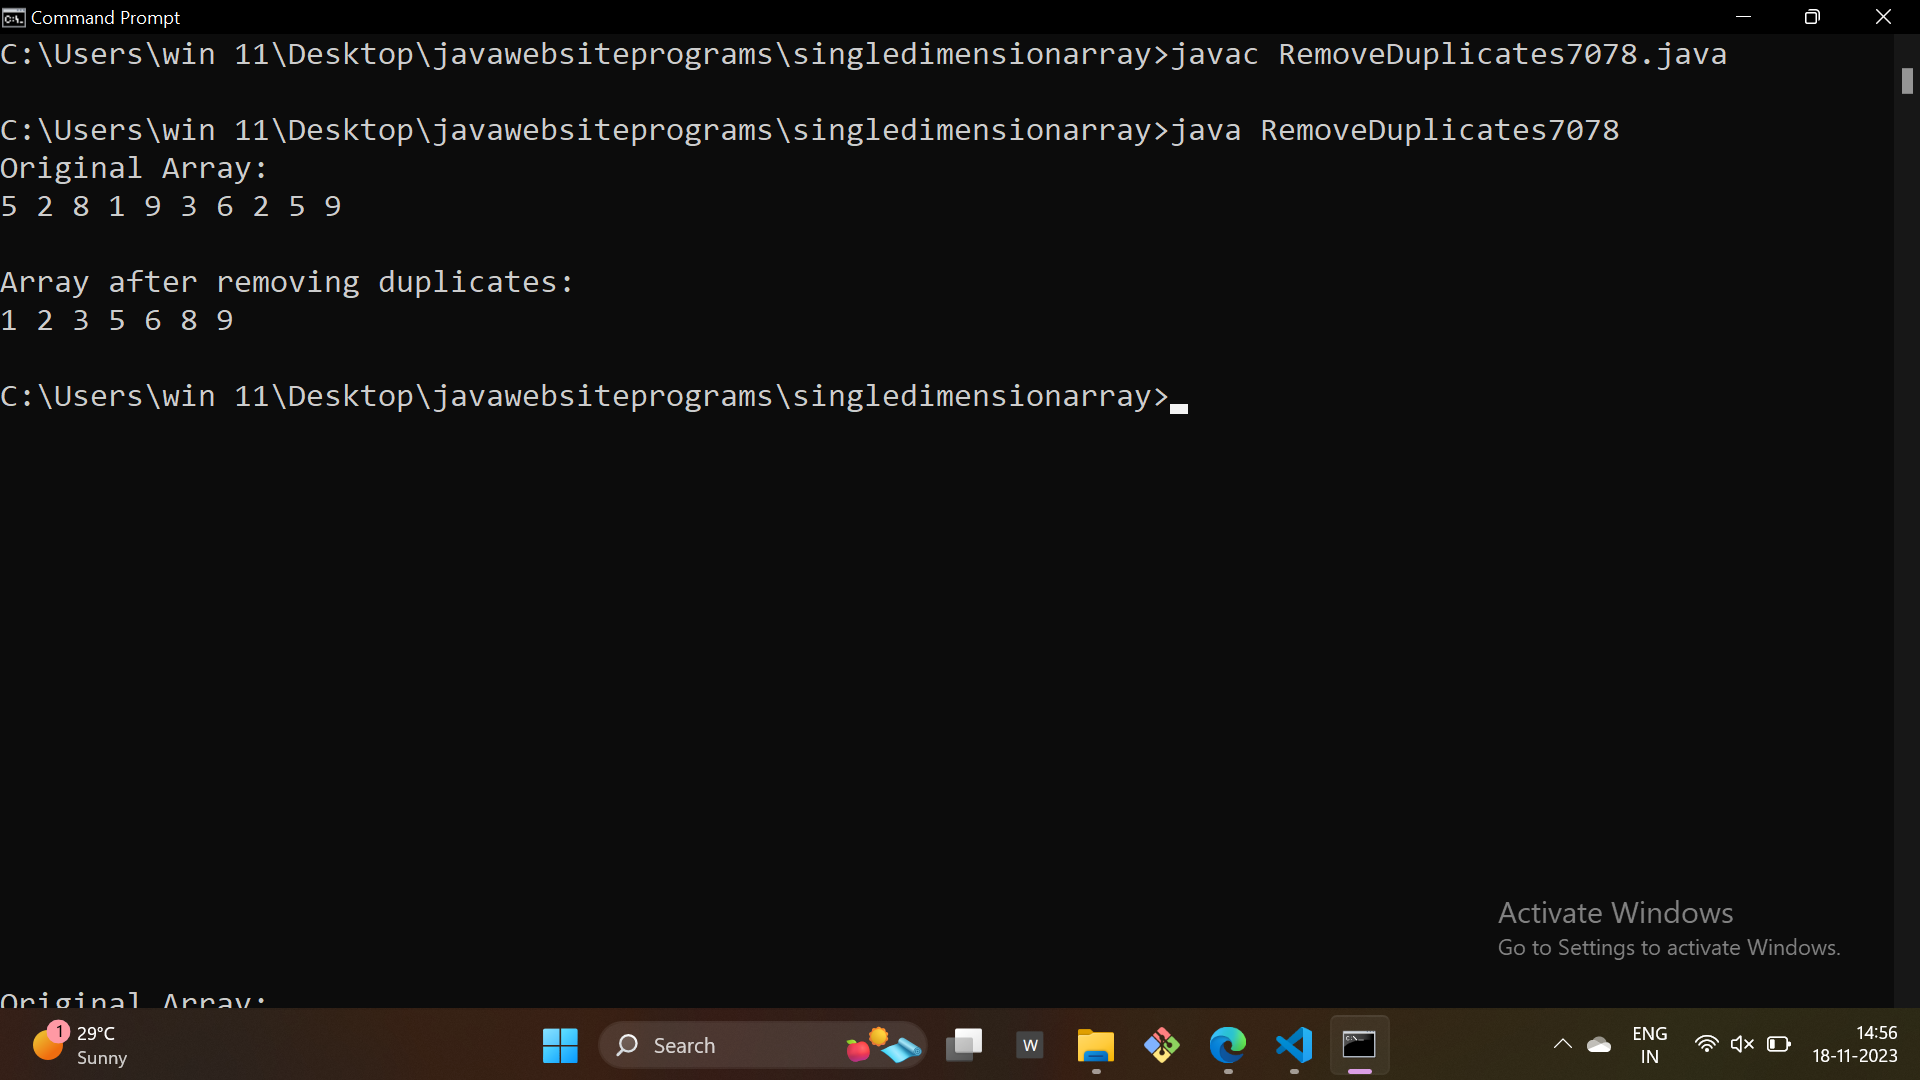Open the Git app taskbar icon
Image resolution: width=1920 pixels, height=1080 pixels.
[1162, 1045]
